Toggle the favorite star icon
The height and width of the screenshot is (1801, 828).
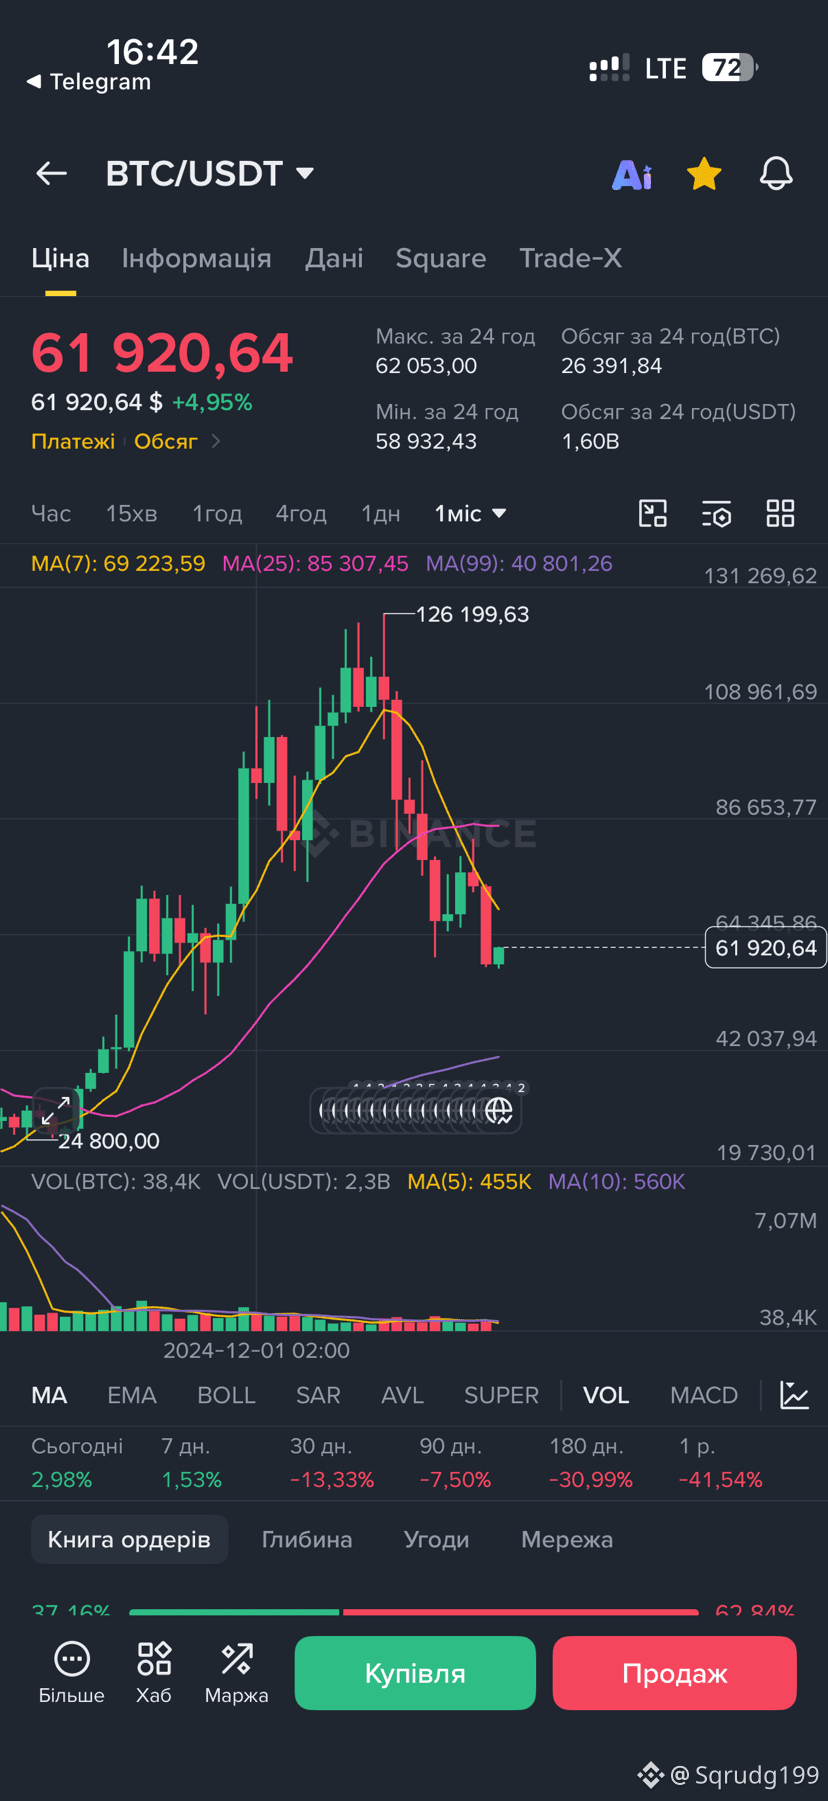coord(704,173)
